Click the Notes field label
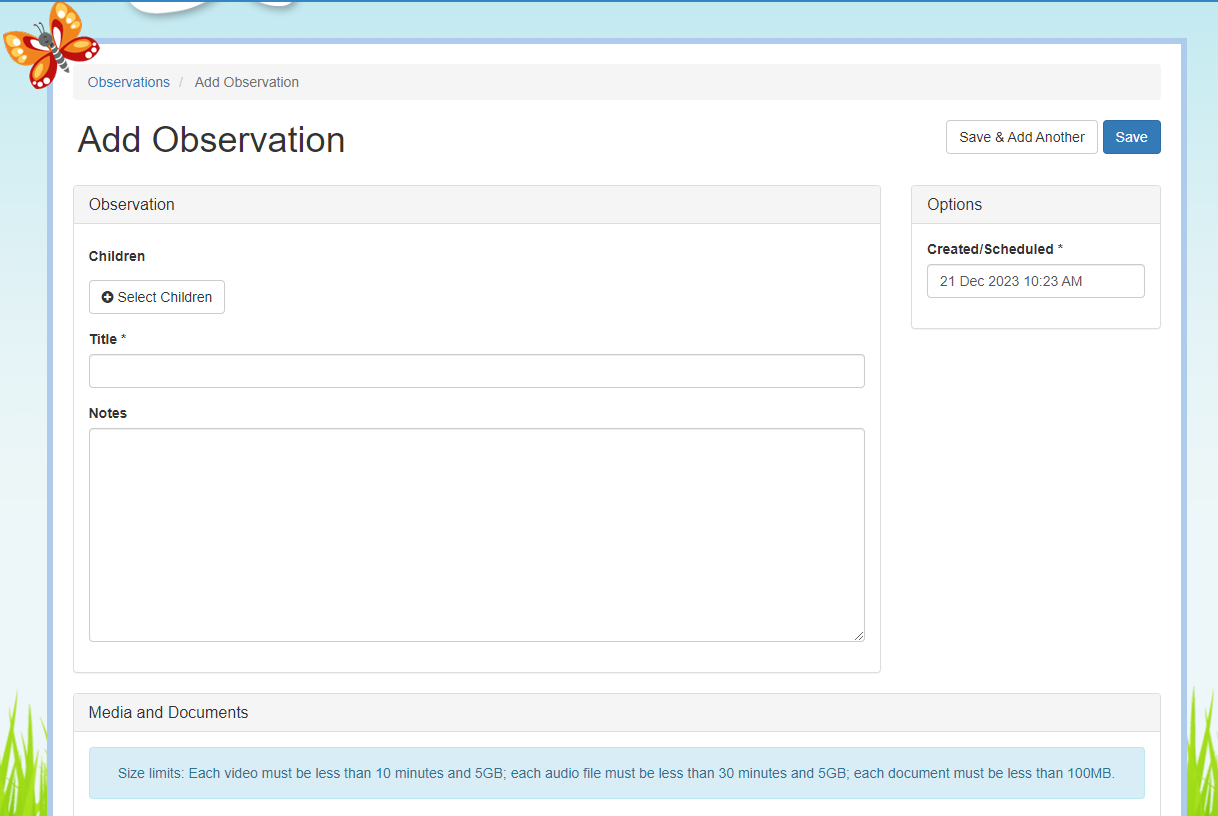 click(x=108, y=413)
